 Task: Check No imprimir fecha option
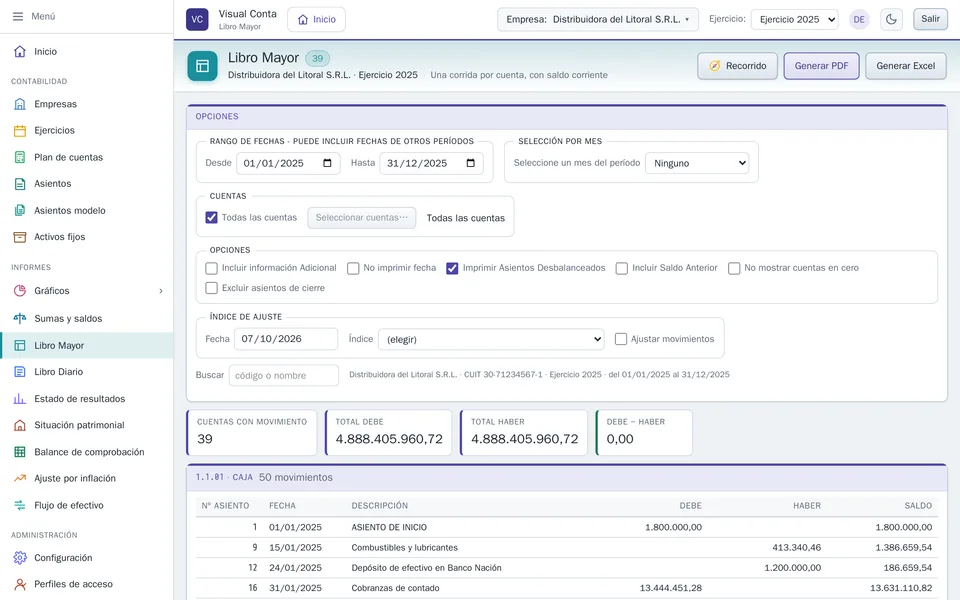(x=353, y=268)
